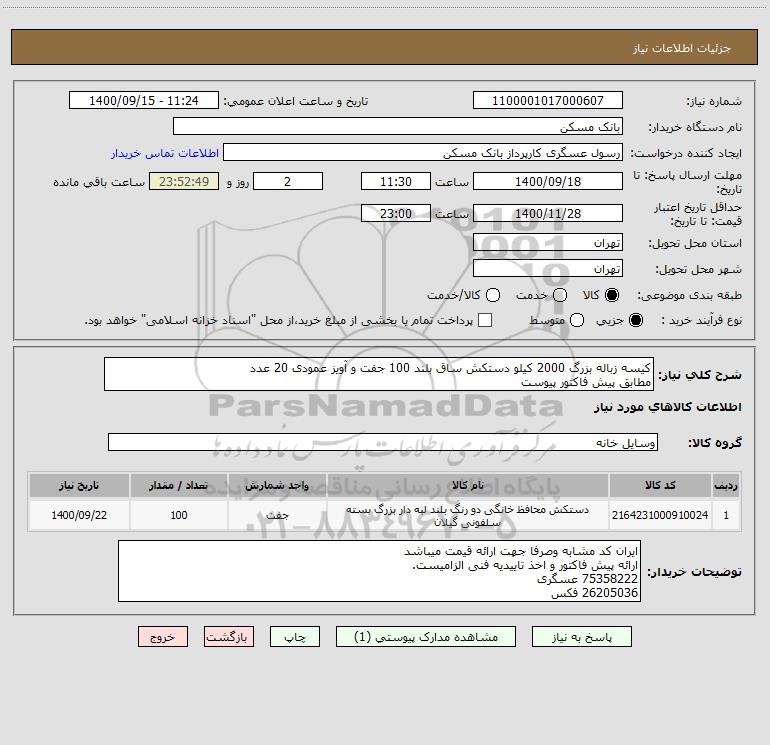Click the announcement date field 1400/09/15 - 11:24
The image size is (770, 745).
[x=144, y=100]
